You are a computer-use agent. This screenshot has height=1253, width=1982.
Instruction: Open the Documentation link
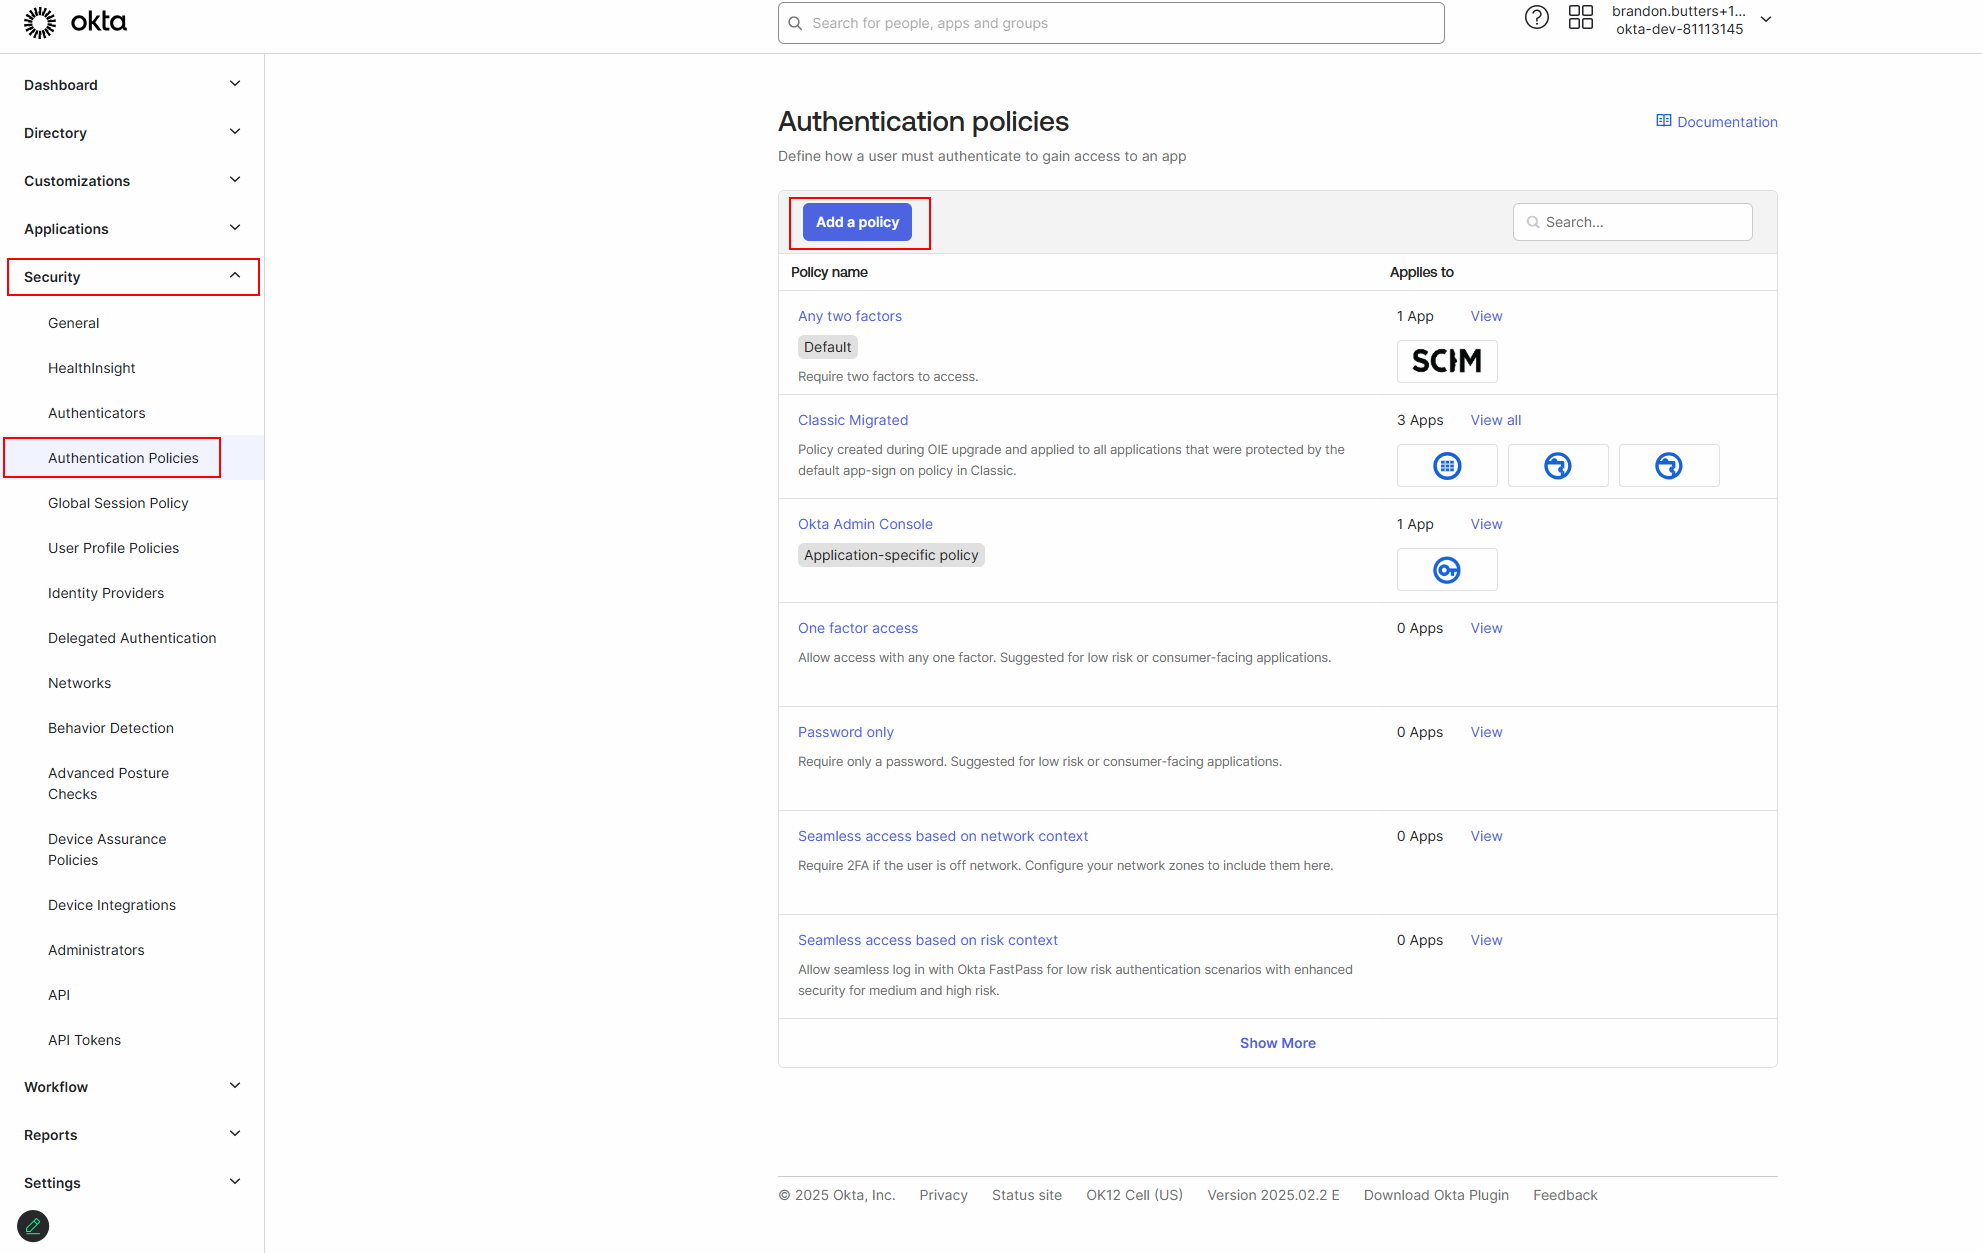click(1727, 122)
